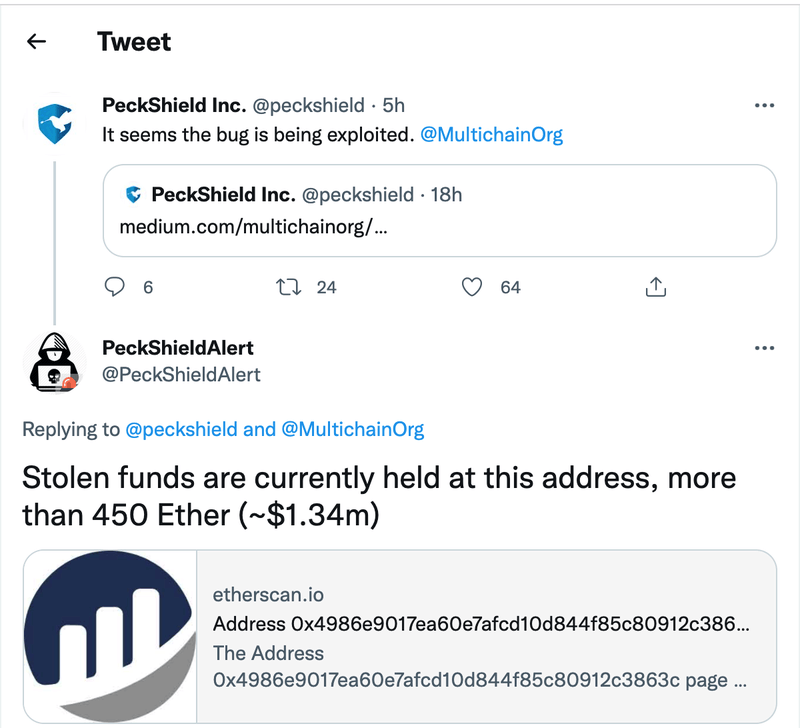Screen dimensions: 800x728
Task: Click @MultichainOrg in Replying to line
Action: click(352, 430)
